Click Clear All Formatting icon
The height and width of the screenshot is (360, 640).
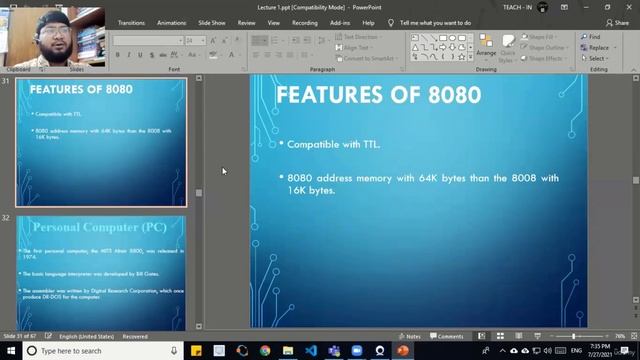pyautogui.click(x=237, y=40)
